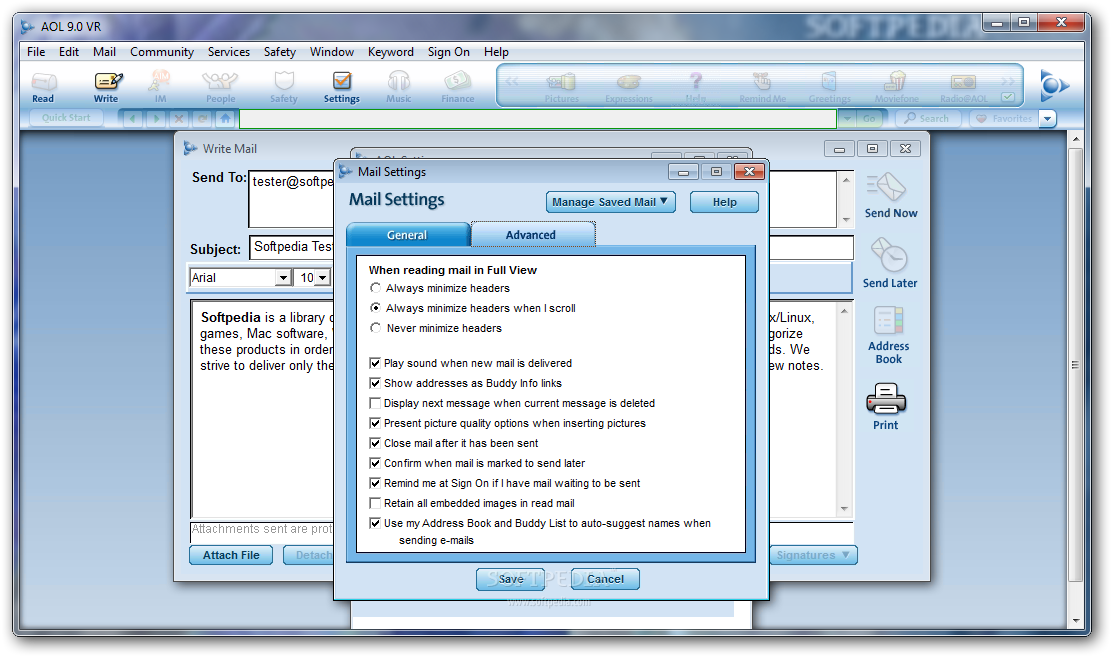The width and height of the screenshot is (1112, 657).
Task: Open the Keyword menu
Action: pos(391,52)
